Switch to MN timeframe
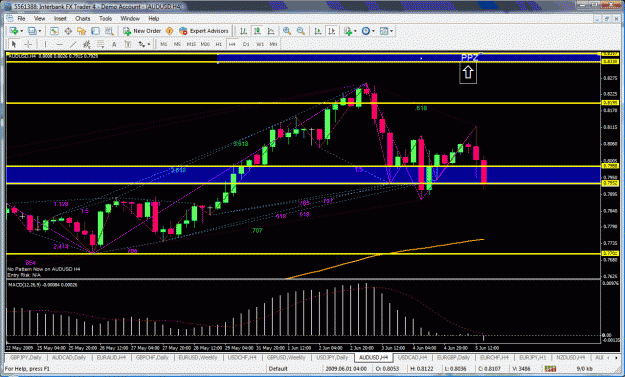The width and height of the screenshot is (625, 377). coord(273,44)
